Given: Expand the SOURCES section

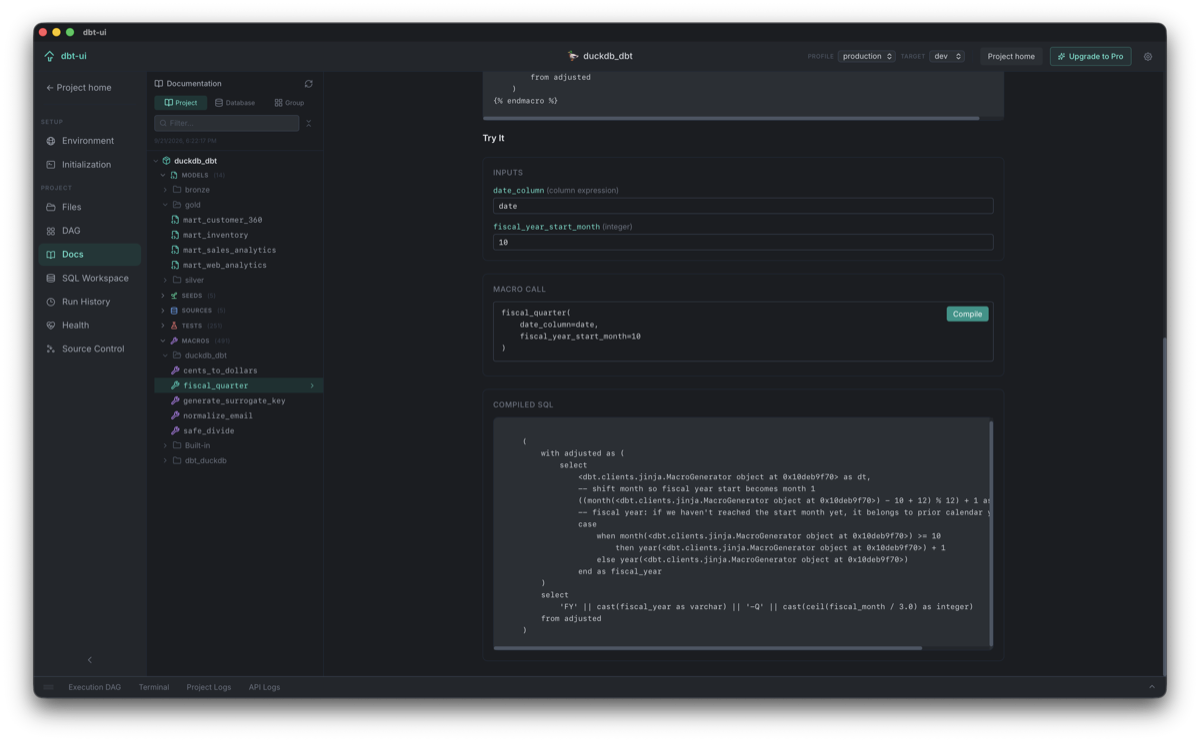Looking at the screenshot, I should [163, 311].
